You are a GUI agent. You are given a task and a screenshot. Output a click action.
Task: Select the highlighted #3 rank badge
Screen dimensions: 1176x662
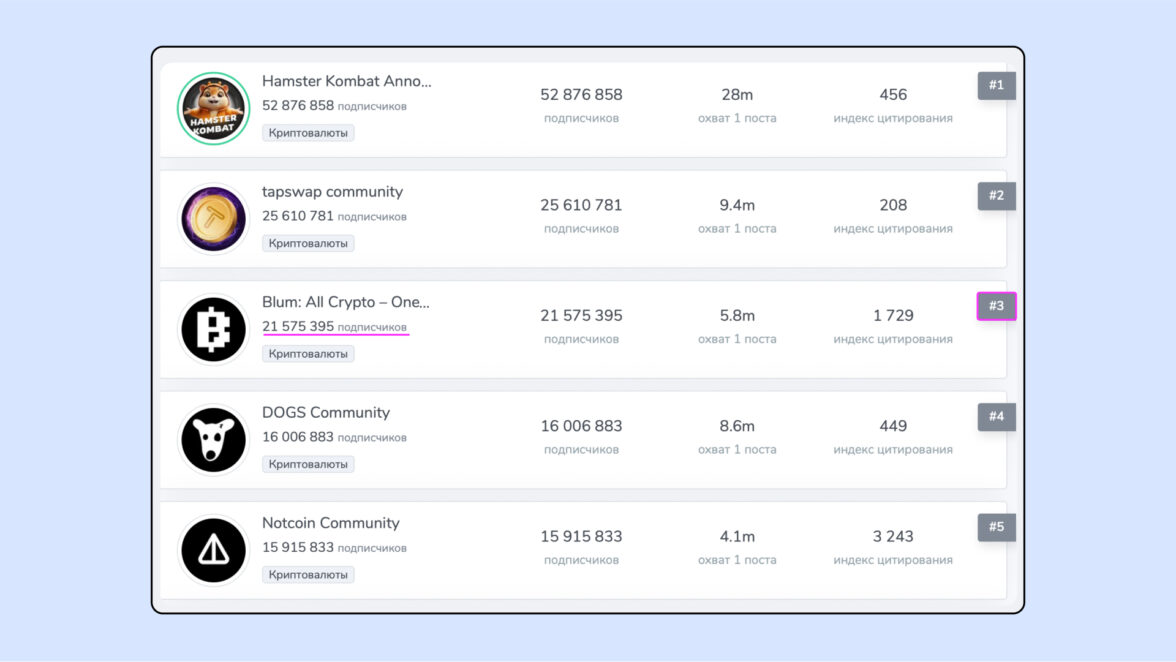[996, 306]
